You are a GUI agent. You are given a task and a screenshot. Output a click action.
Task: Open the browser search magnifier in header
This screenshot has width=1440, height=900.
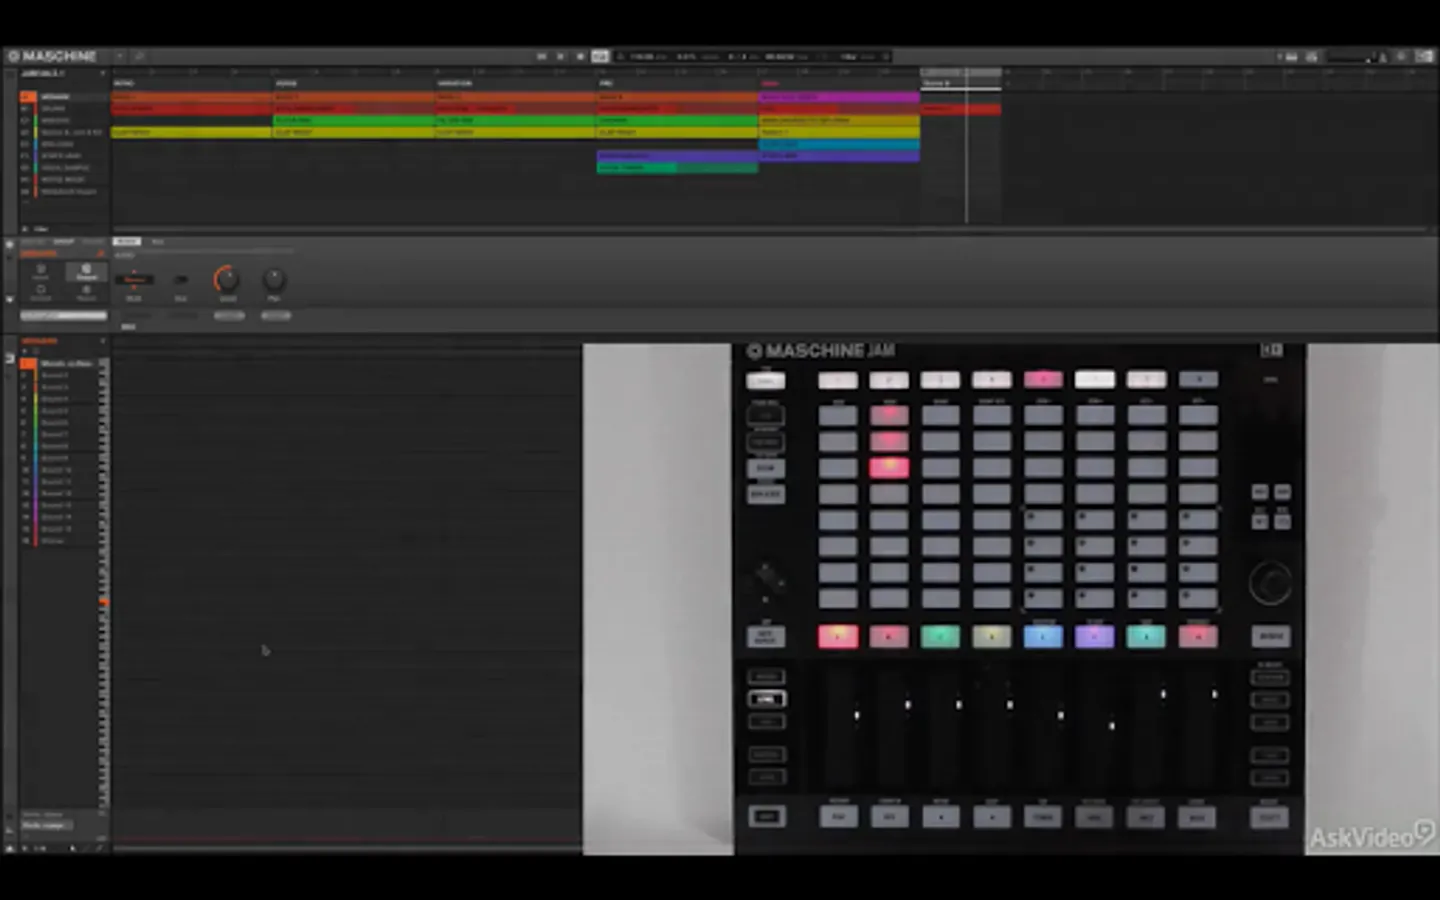pyautogui.click(x=139, y=56)
